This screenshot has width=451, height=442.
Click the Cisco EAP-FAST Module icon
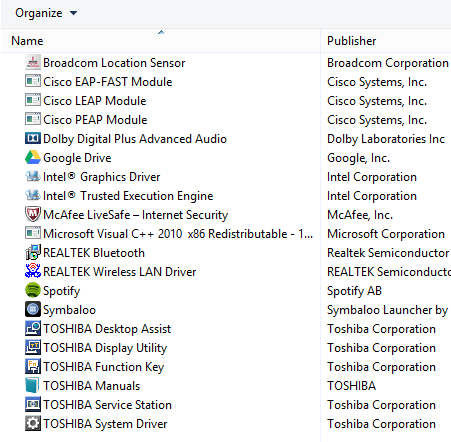pyautogui.click(x=33, y=81)
